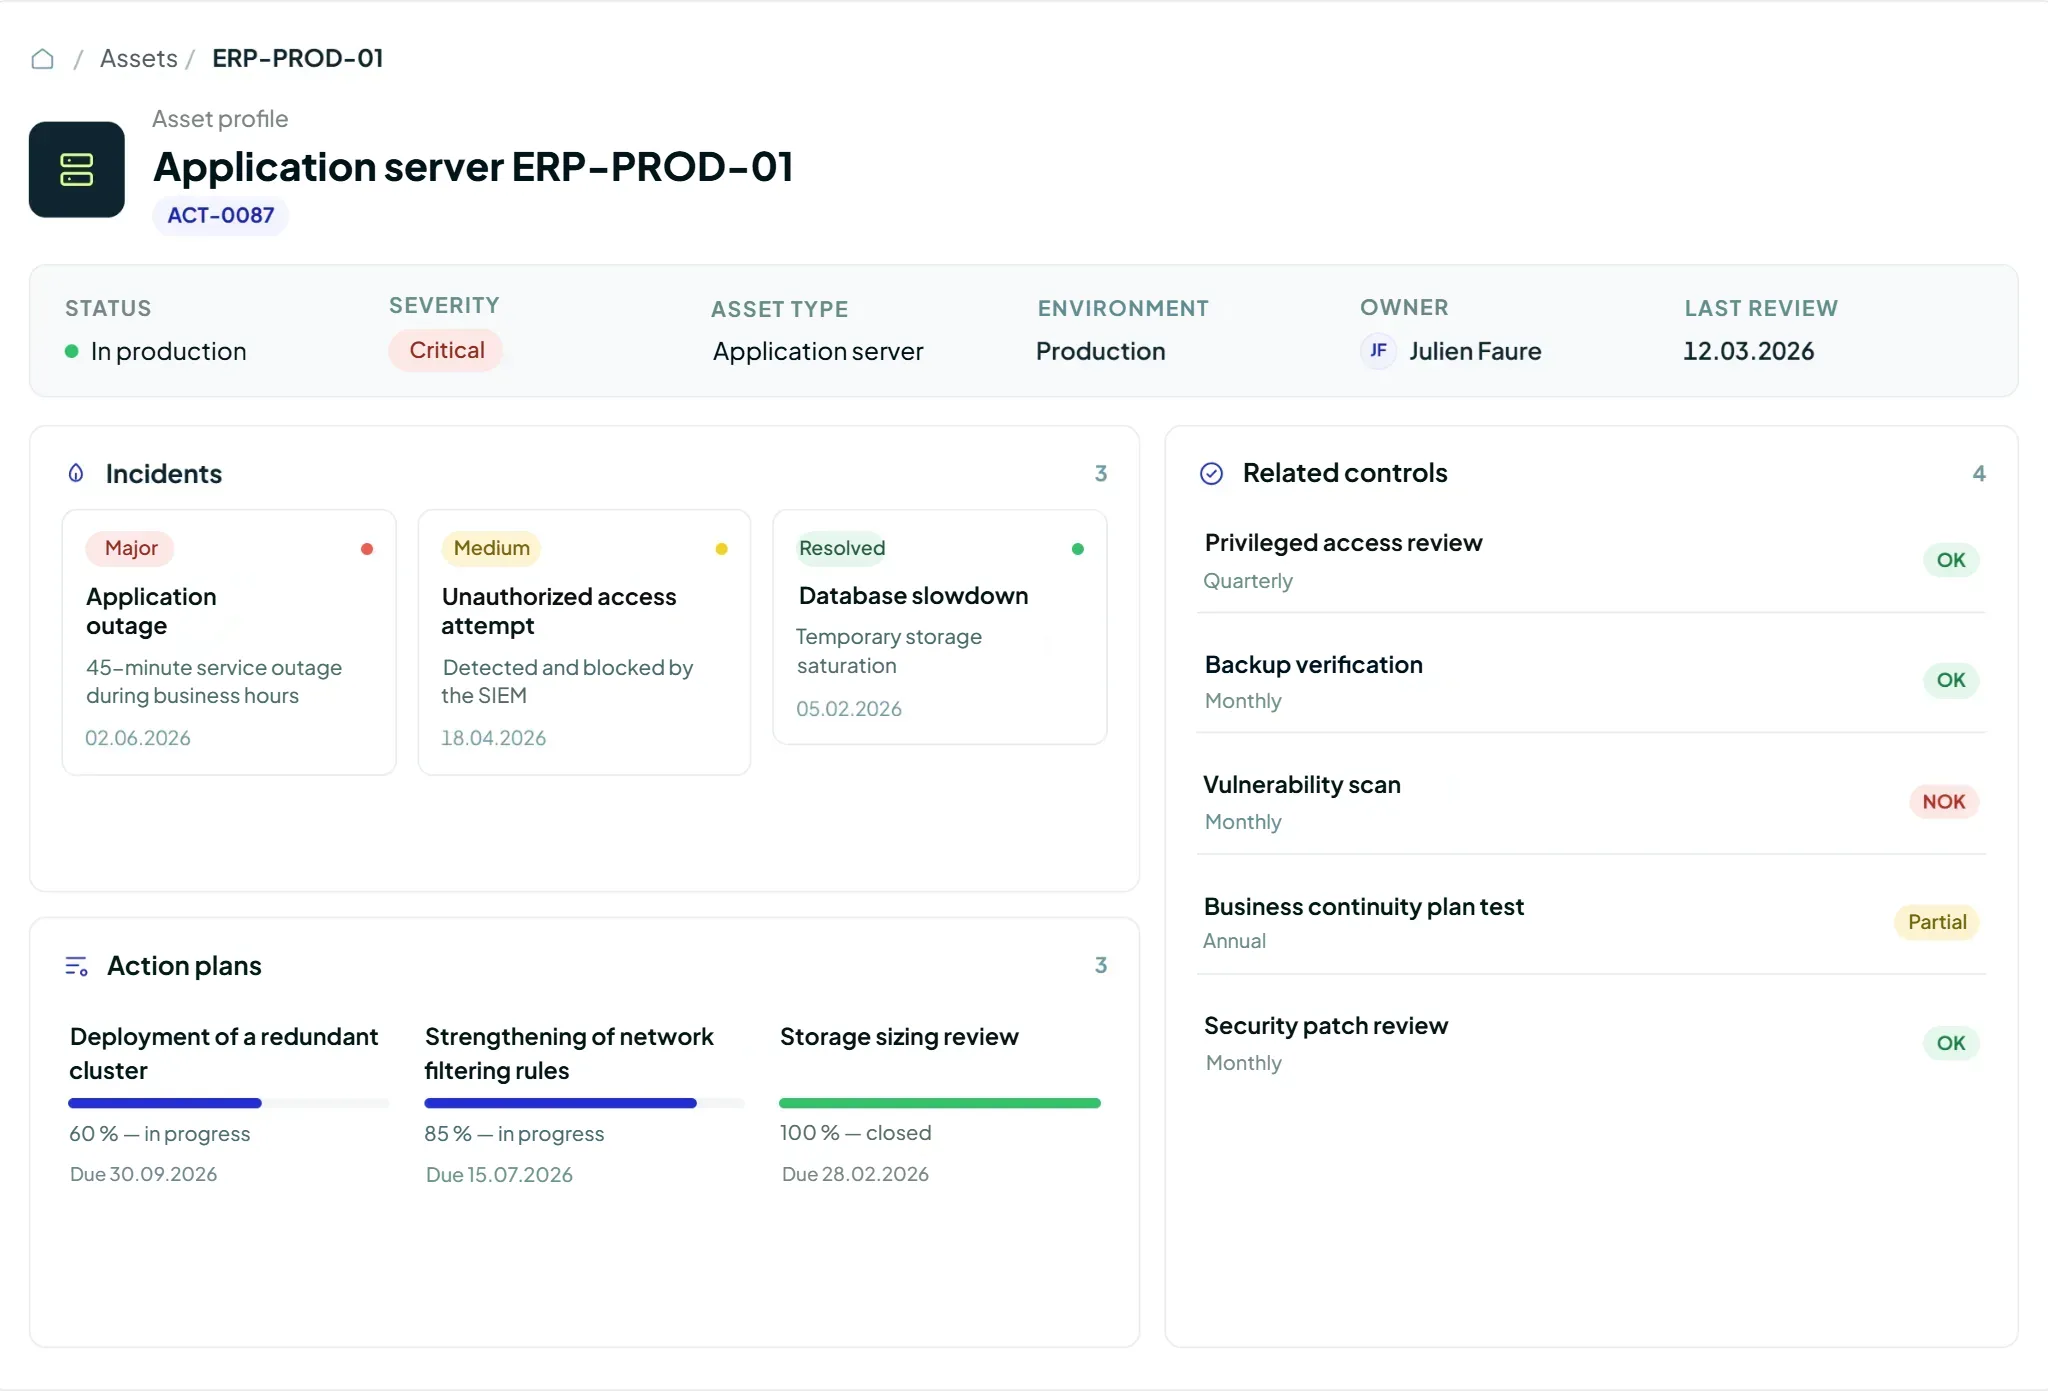This screenshot has height=1391, width=2048.
Task: Open the Assets breadcrumb link
Action: [x=138, y=59]
